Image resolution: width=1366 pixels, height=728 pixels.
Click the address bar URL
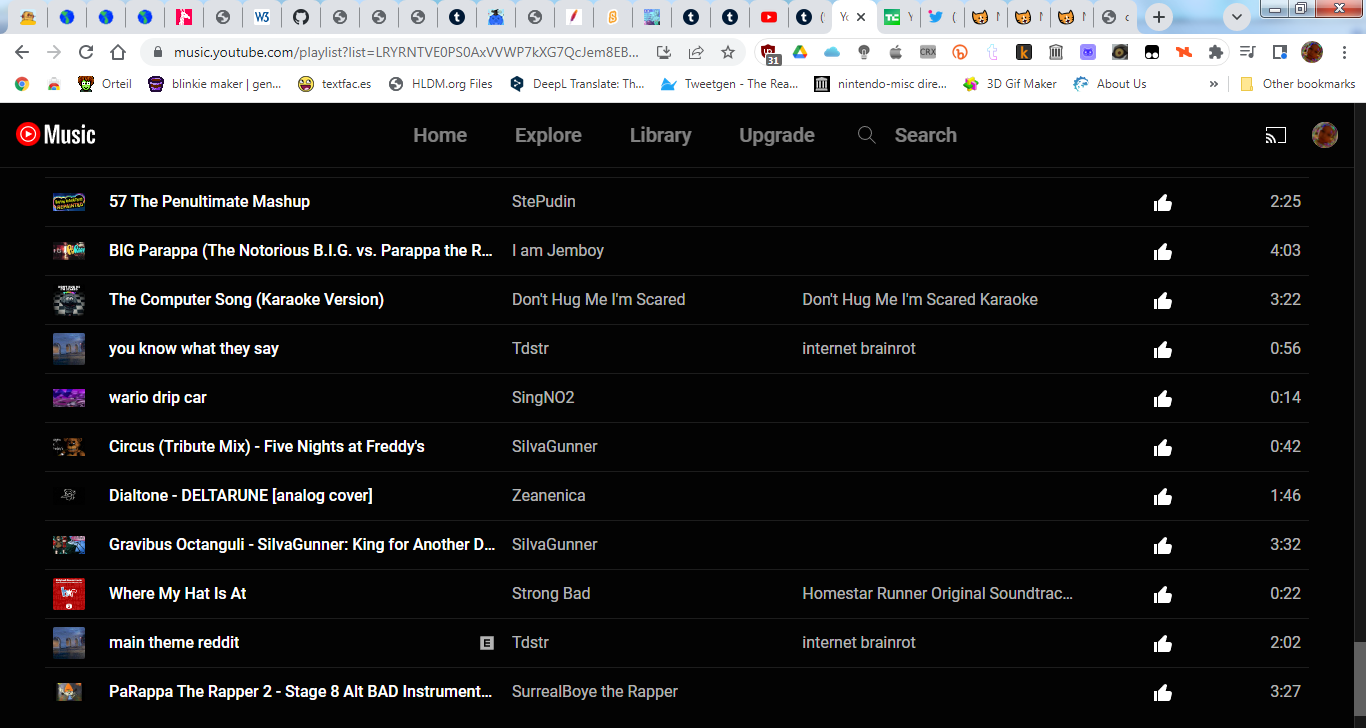[406, 52]
